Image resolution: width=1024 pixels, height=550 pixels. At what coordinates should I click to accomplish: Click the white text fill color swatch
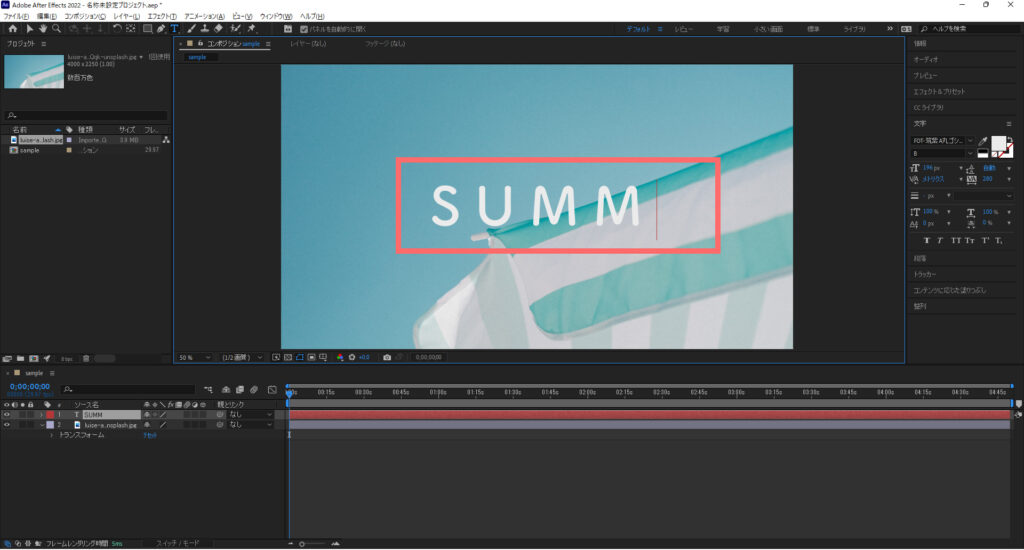[x=999, y=143]
